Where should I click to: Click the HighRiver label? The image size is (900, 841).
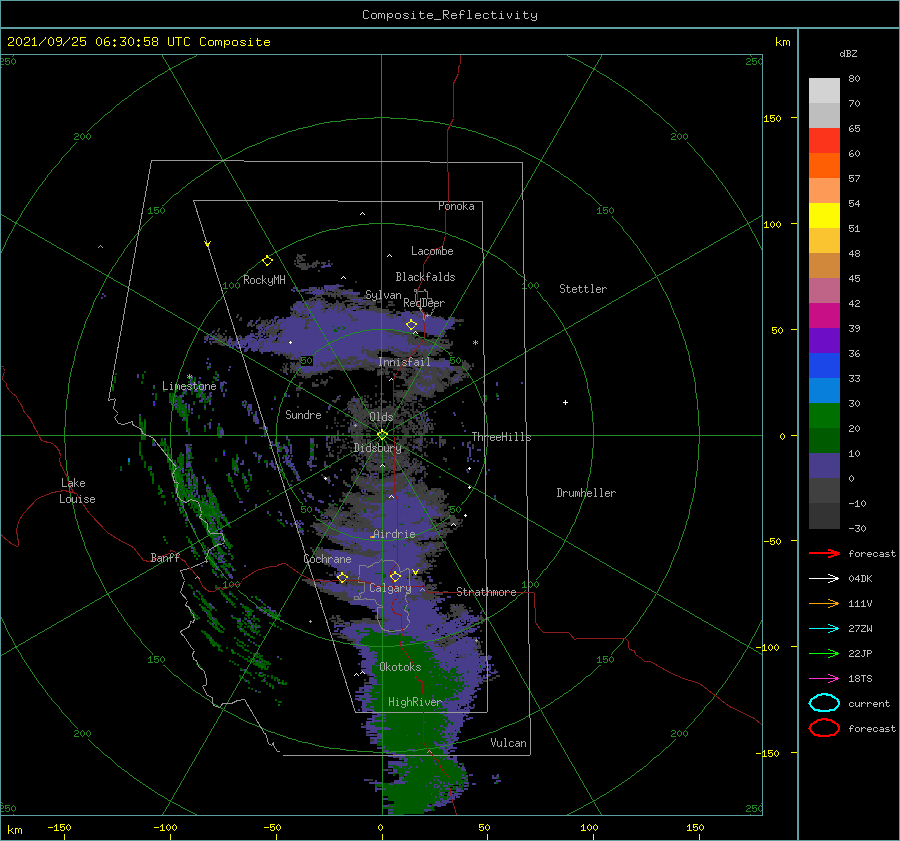(x=415, y=702)
